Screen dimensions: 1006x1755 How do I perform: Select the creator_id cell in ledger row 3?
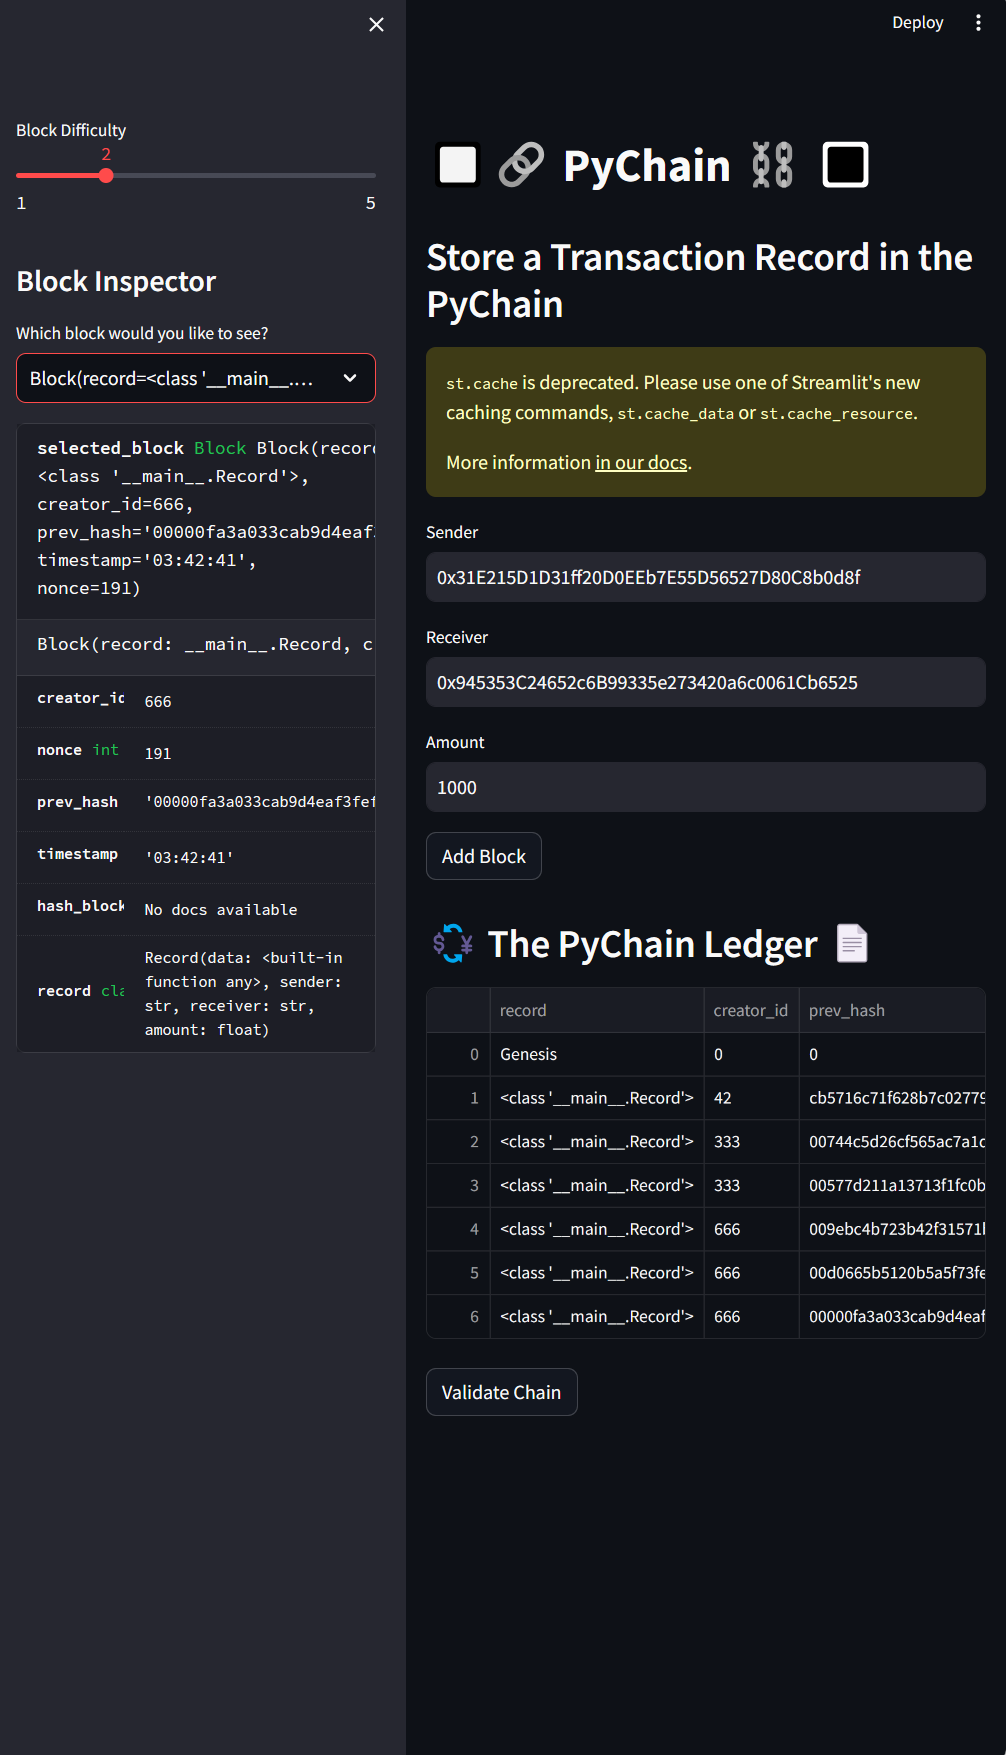click(751, 1185)
